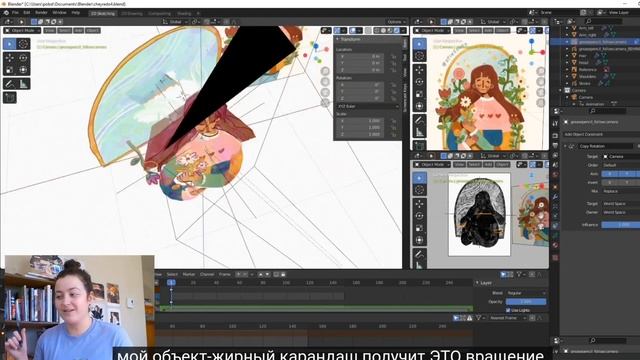The image size is (640, 360).
Task: Activate the Scale tool in main viewport
Action: click(10, 70)
